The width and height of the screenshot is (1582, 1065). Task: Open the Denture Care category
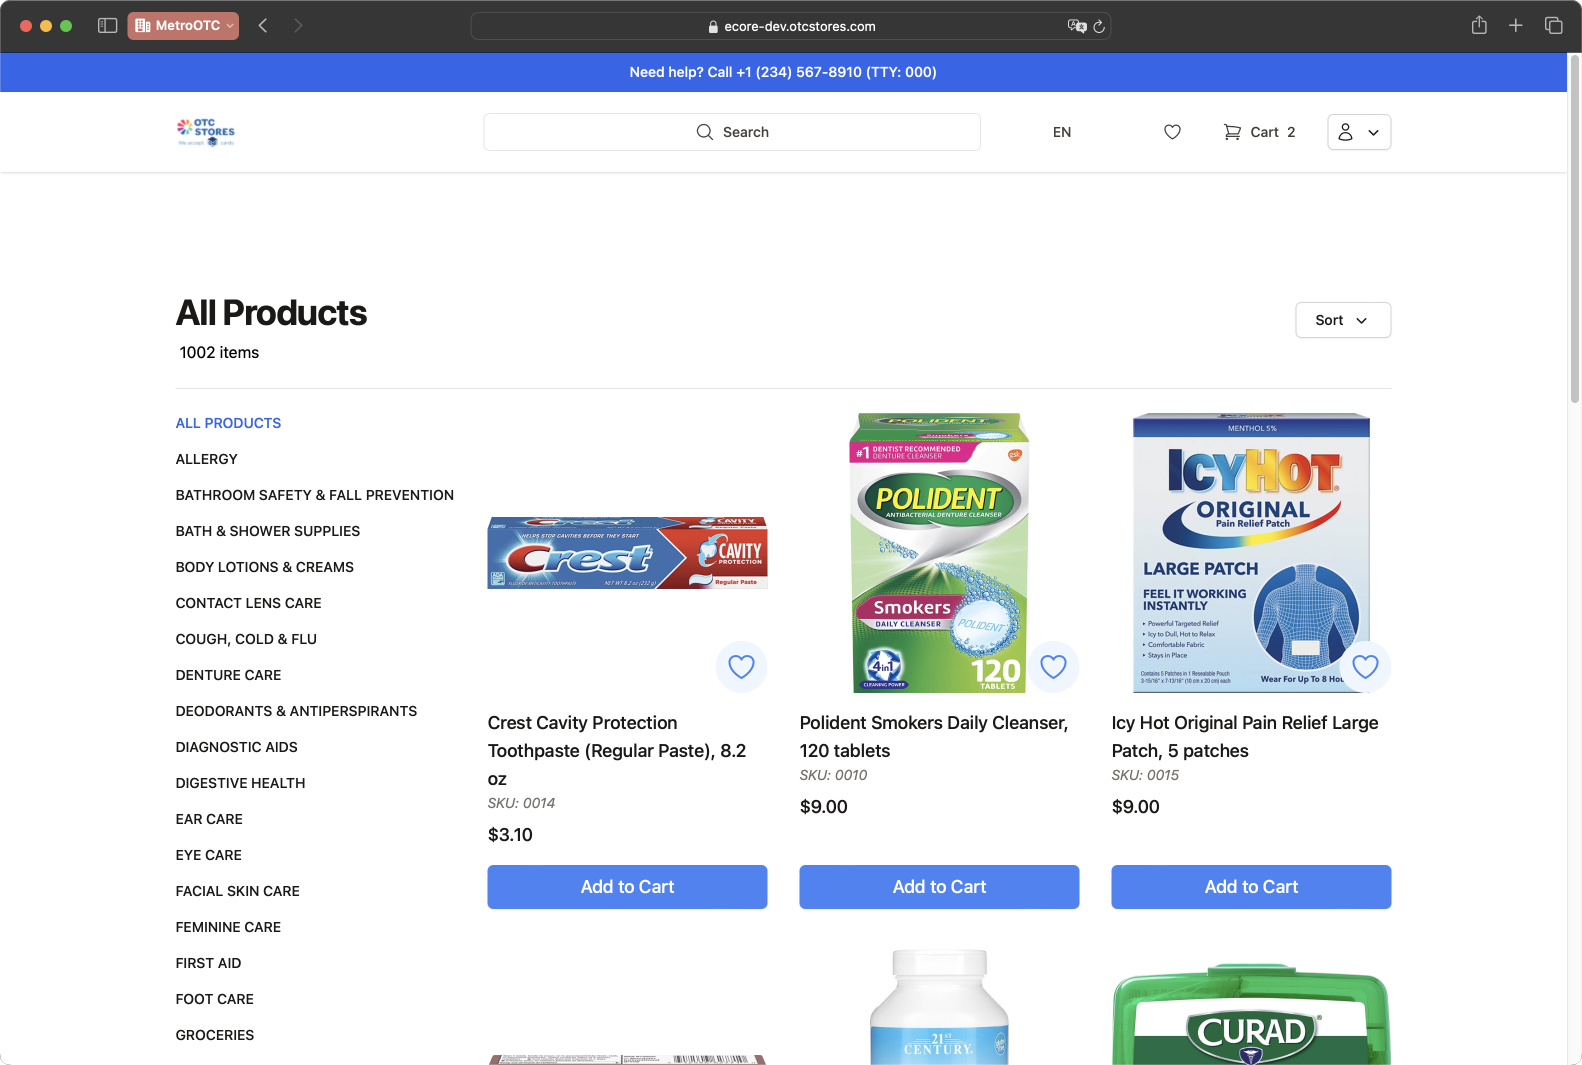(x=228, y=675)
